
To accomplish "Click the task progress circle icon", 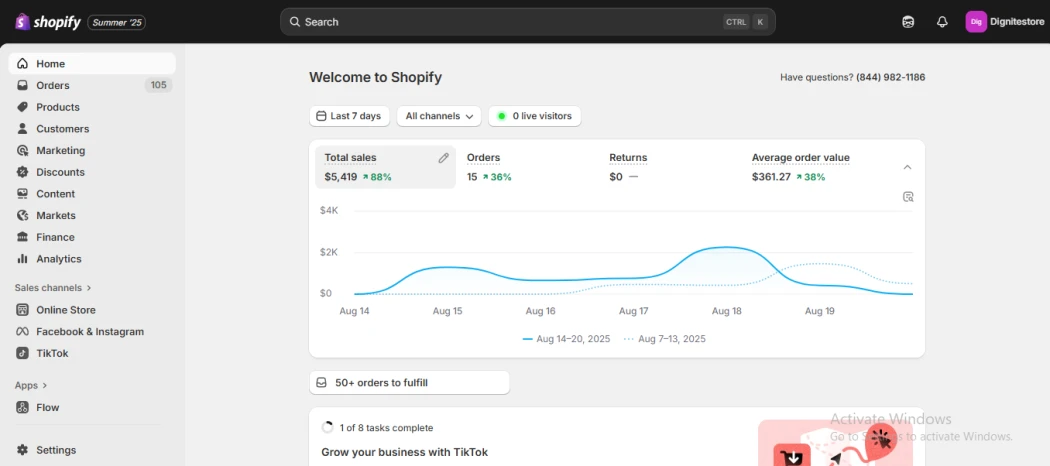I will click(x=327, y=427).
